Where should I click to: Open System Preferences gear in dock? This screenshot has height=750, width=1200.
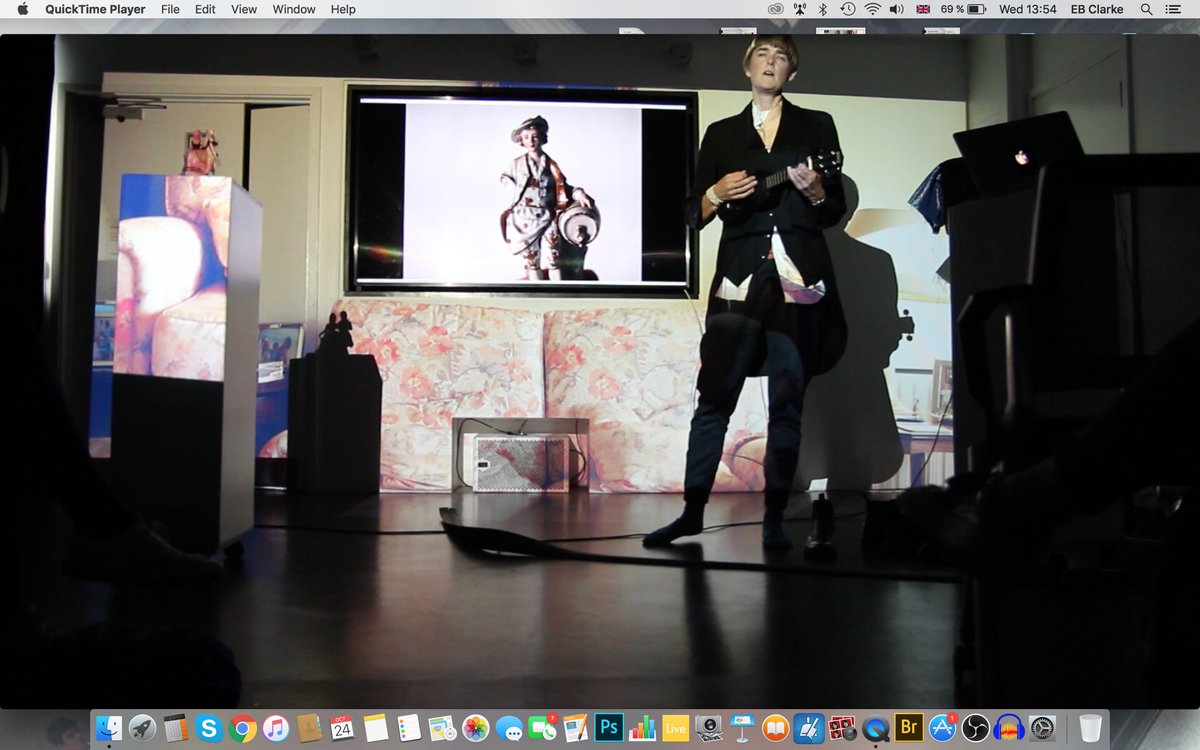point(1042,728)
